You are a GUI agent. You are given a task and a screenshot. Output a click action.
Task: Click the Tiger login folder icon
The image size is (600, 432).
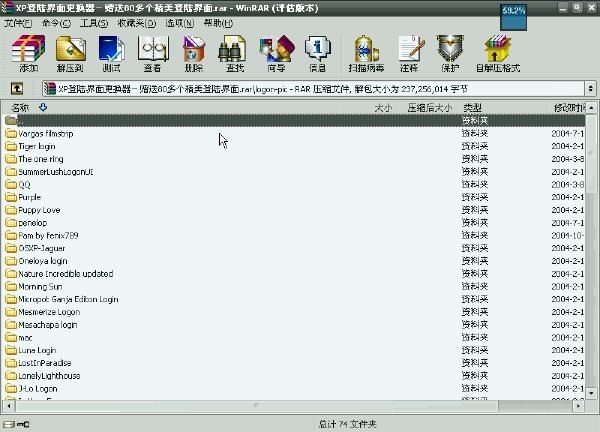click(11, 146)
